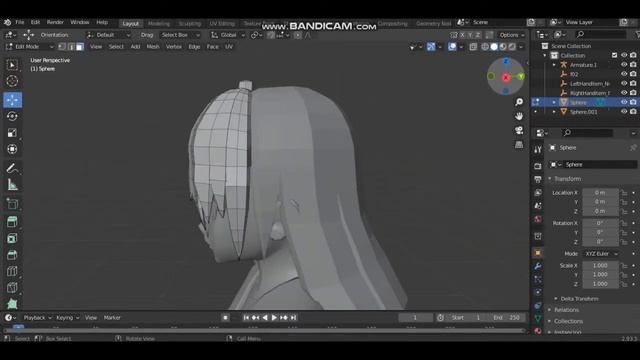Select the Loop Cut tool
This screenshot has width=640, height=360.
tap(12, 271)
